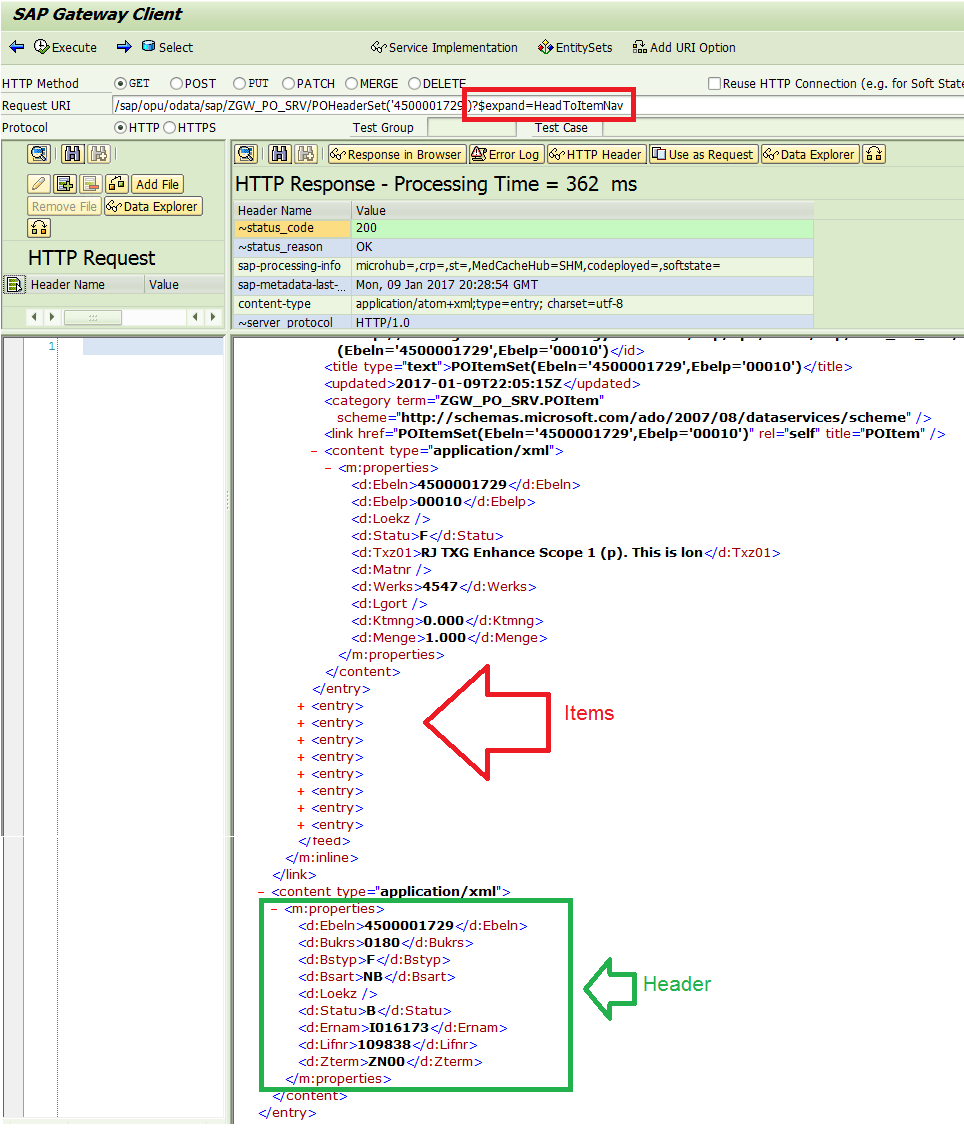Collapse the header content application/xml node
The image size is (964, 1128).
click(261, 891)
